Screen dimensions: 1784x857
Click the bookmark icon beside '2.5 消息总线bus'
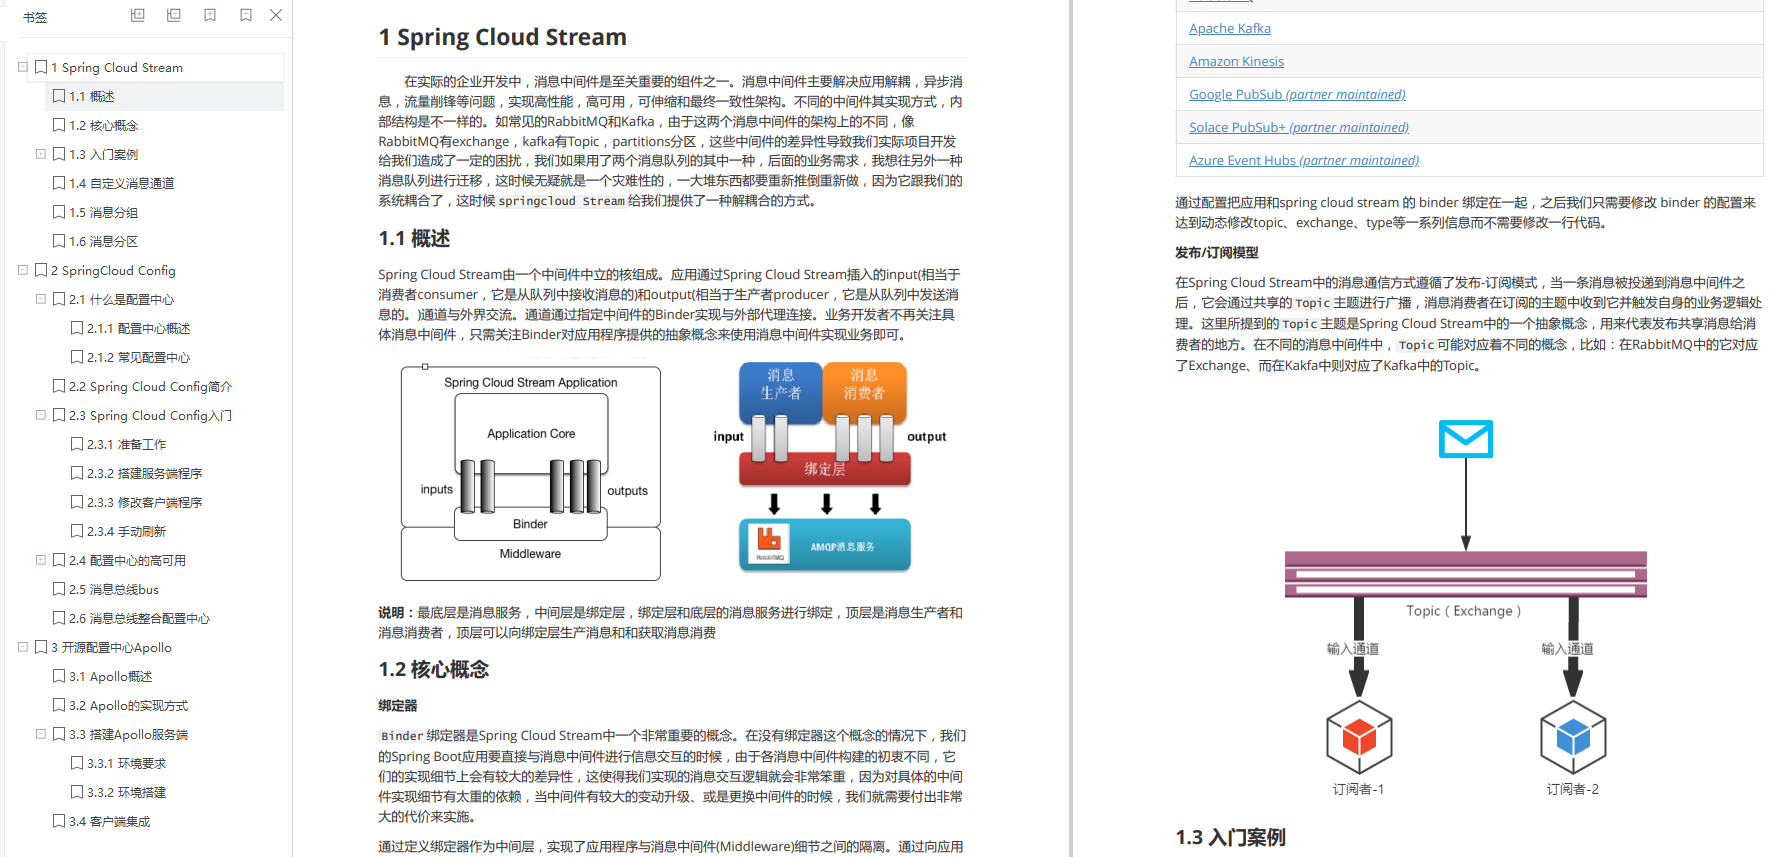tap(59, 589)
